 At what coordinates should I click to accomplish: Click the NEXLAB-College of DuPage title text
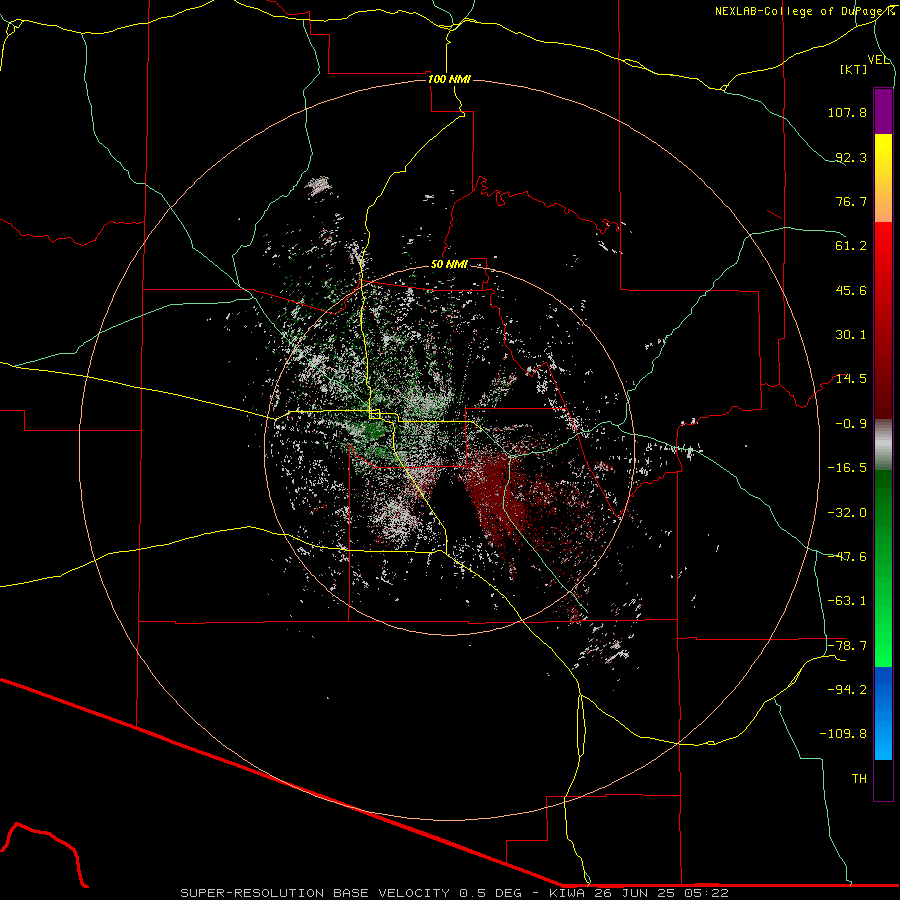click(805, 11)
